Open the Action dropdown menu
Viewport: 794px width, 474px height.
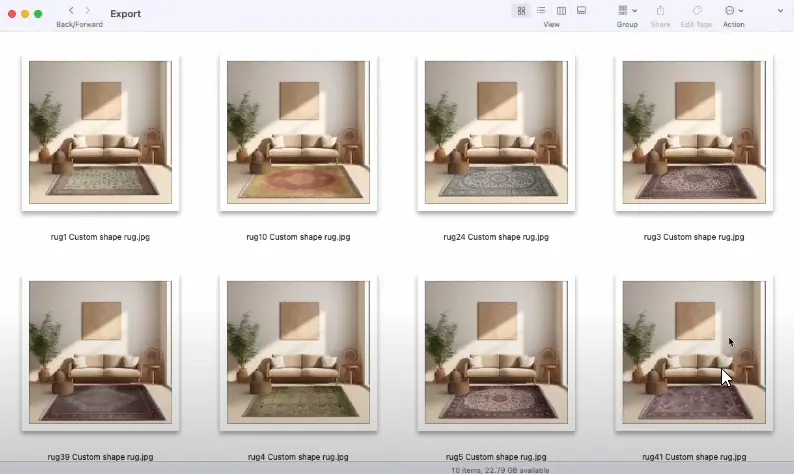click(733, 11)
